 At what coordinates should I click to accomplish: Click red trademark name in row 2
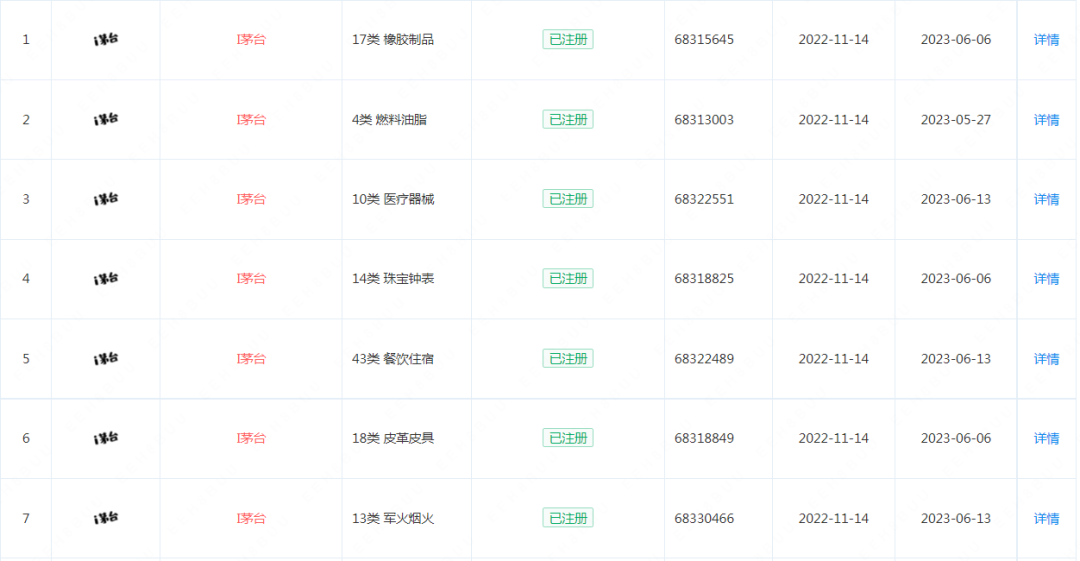251,120
